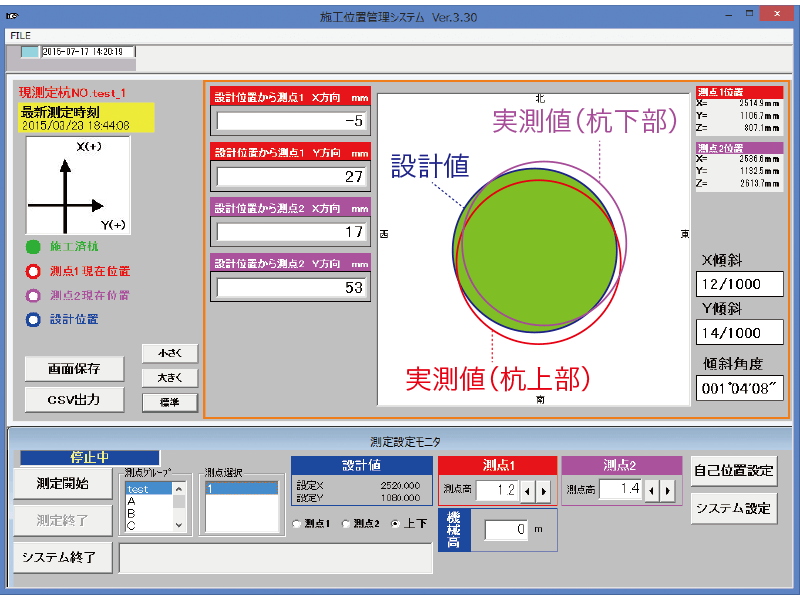Click the 2514.9mm X value under 測点1位置
Image resolution: width=800 pixels, height=600 pixels.
point(760,103)
